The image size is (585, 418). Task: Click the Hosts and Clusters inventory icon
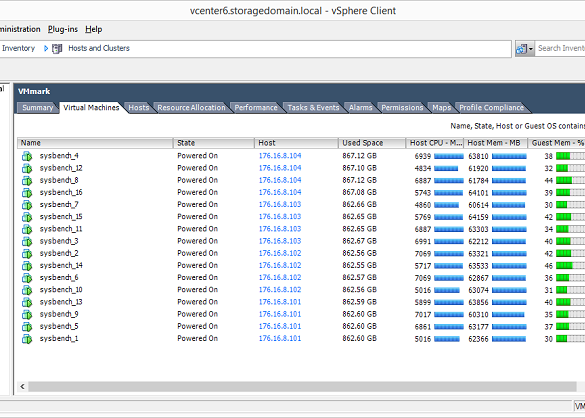point(57,49)
